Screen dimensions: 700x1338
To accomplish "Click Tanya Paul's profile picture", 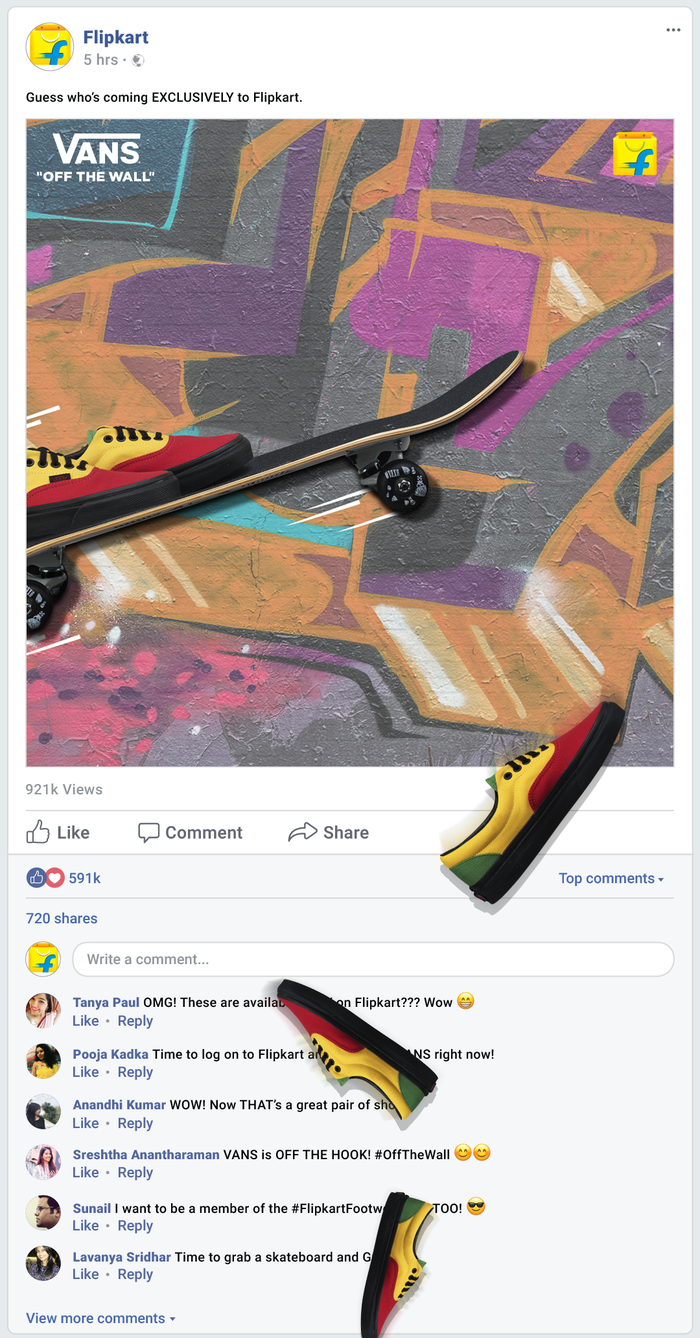I will click(44, 1010).
